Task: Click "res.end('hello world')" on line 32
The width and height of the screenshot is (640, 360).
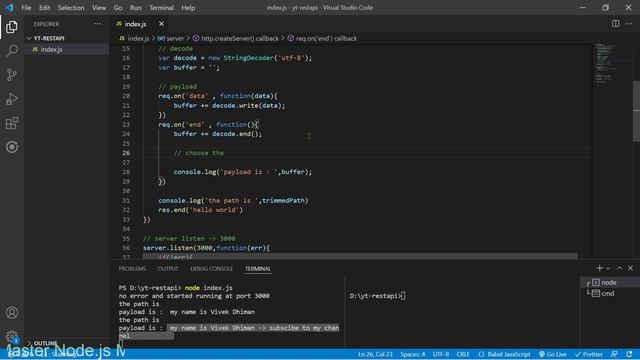Action: click(200, 210)
